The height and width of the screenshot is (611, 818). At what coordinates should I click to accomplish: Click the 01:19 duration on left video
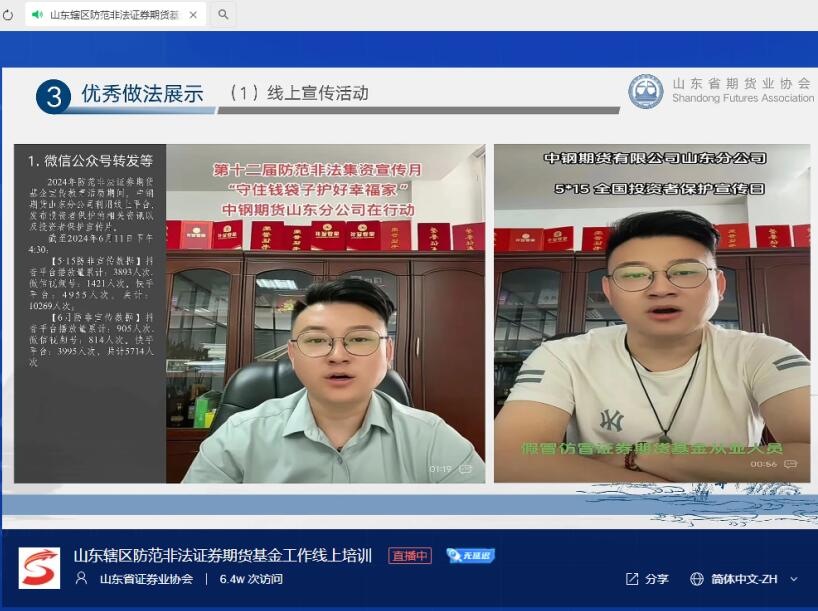[440, 469]
